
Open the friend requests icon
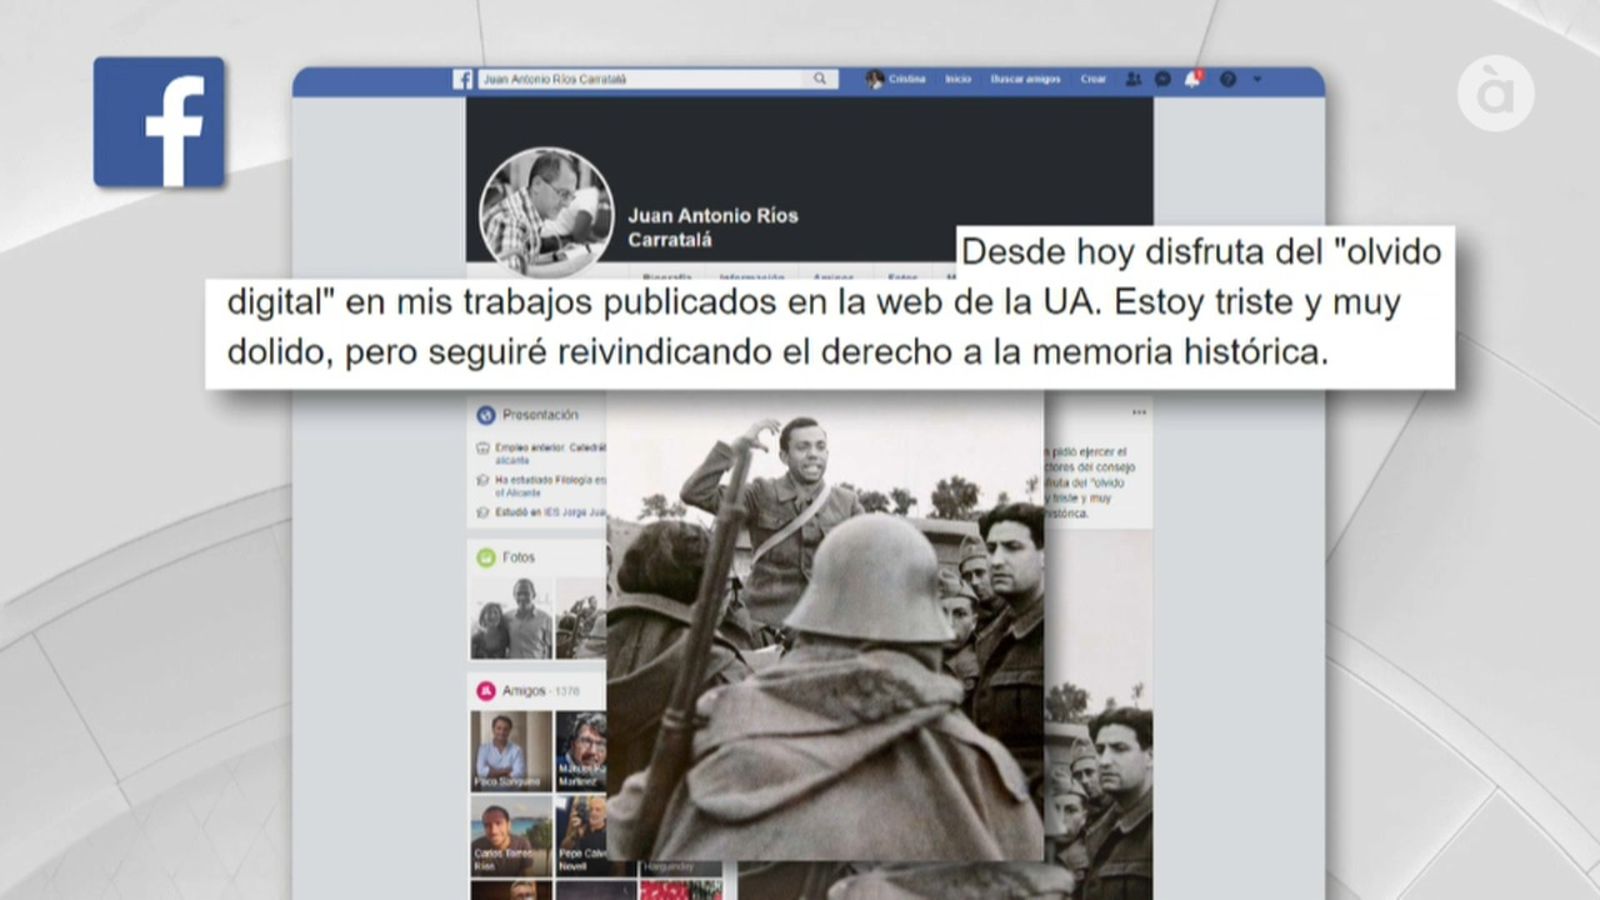[x=1133, y=79]
